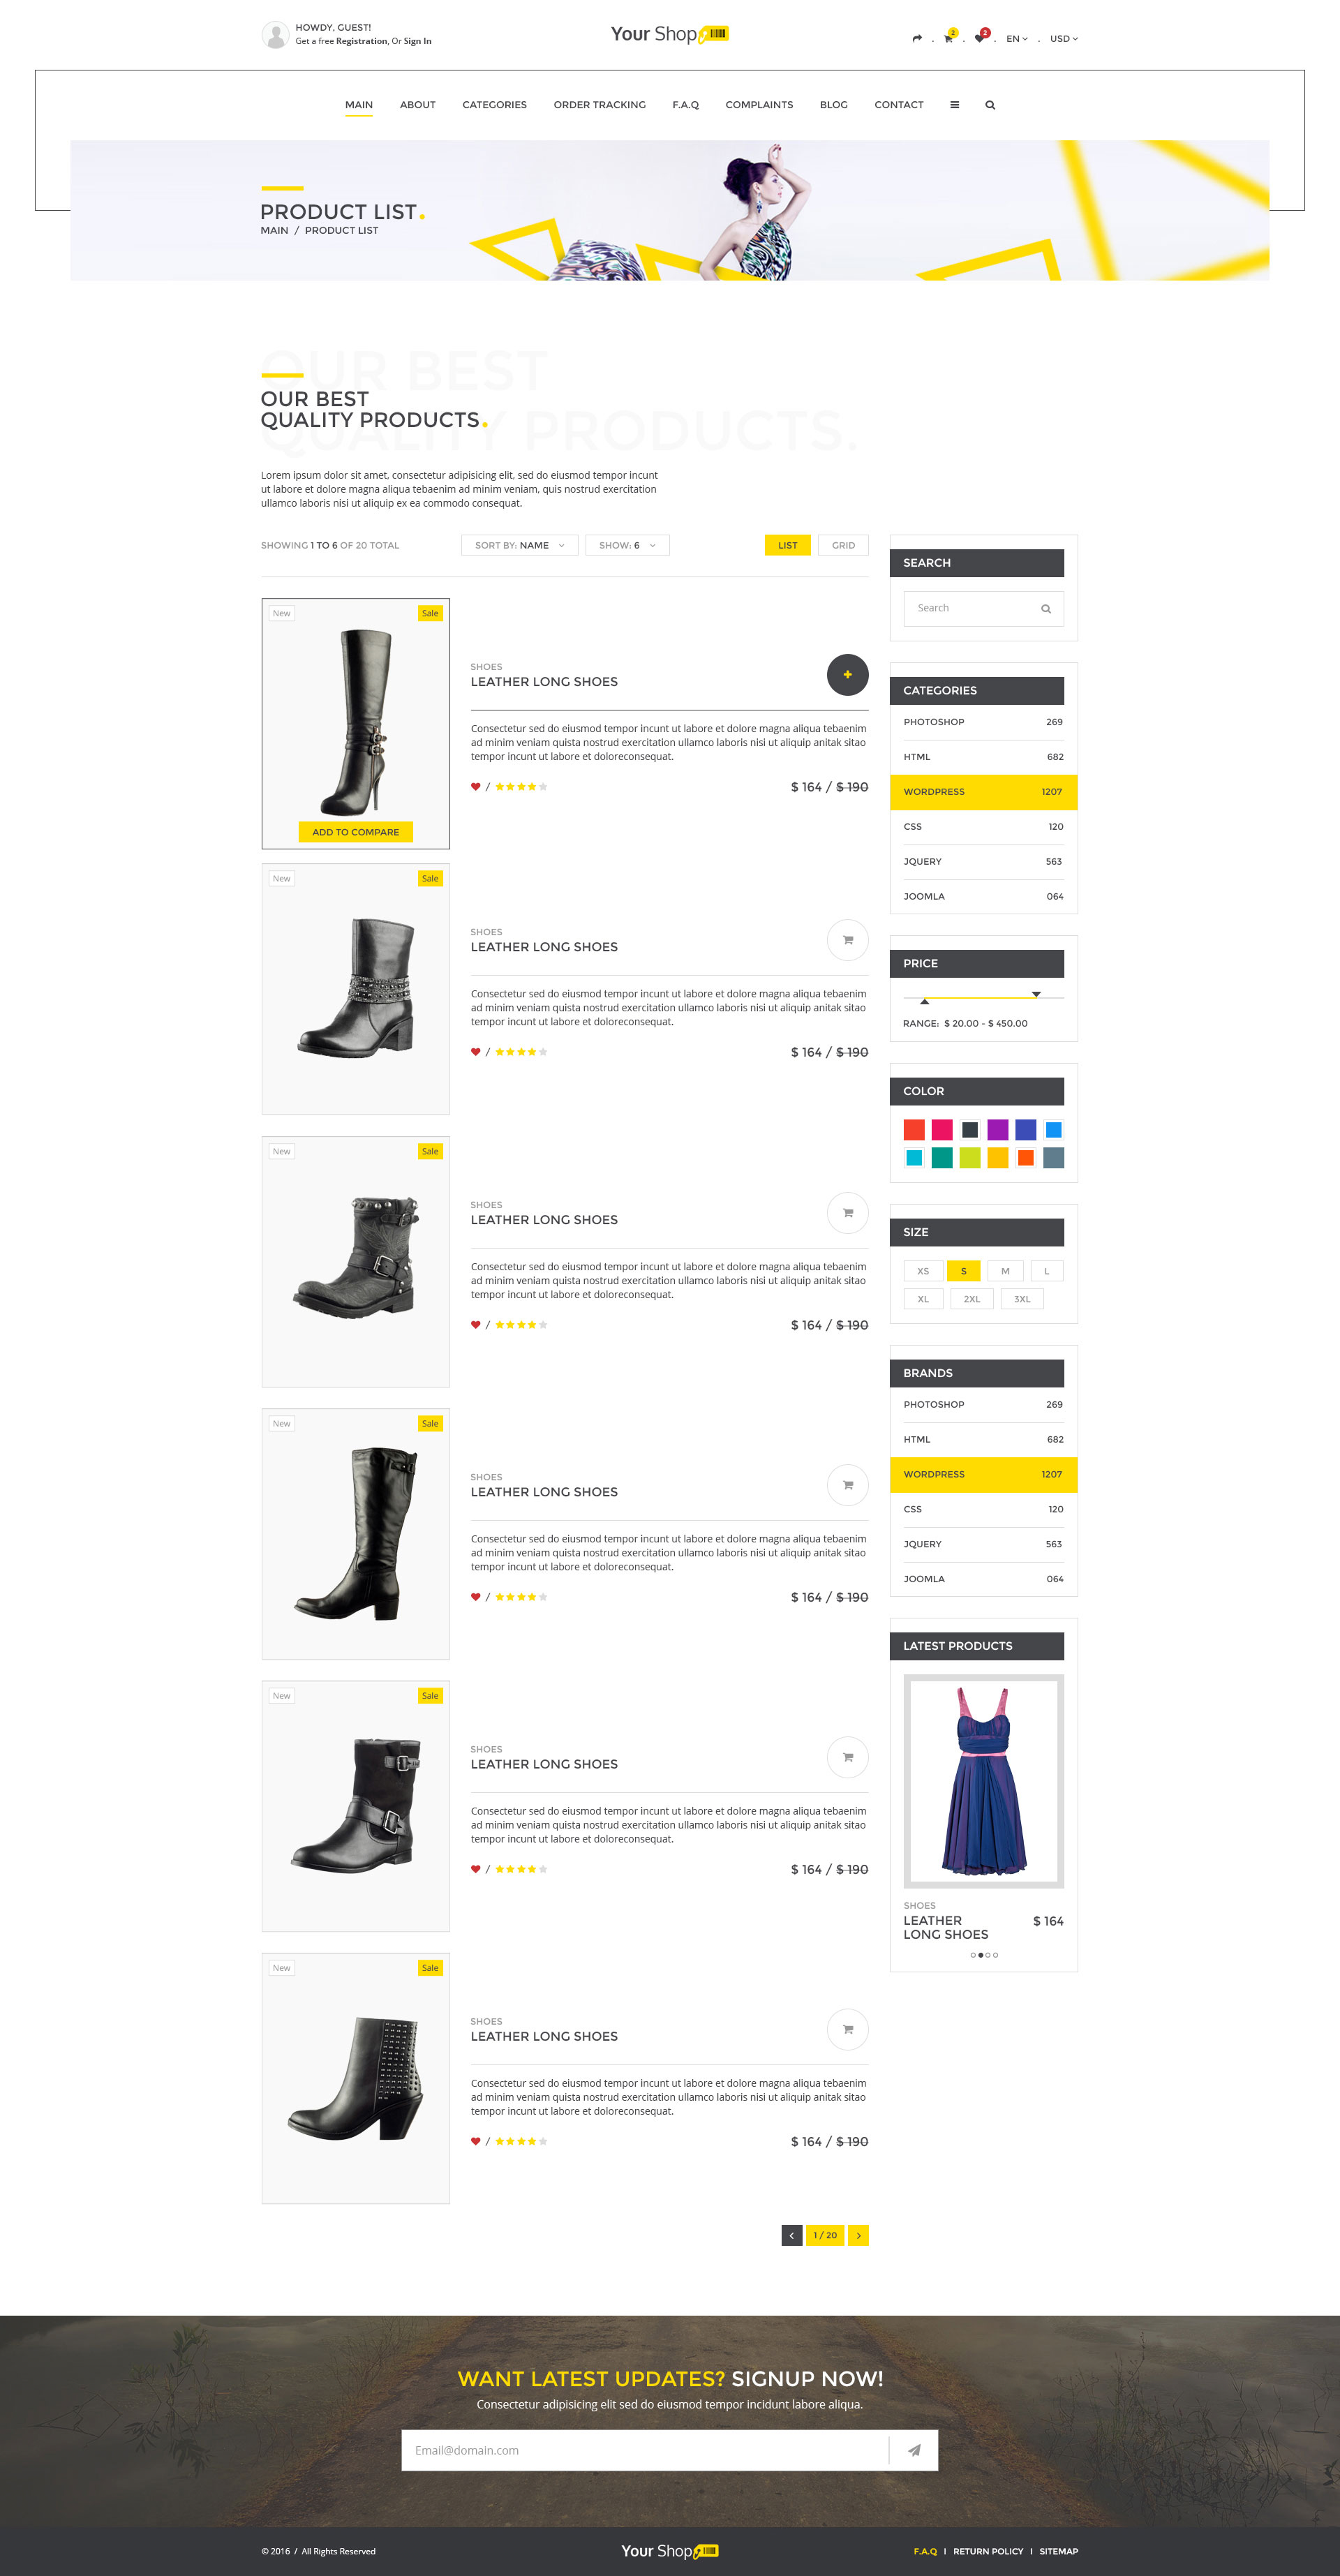Open the shopping cart icon in header
Image resolution: width=1340 pixels, height=2576 pixels.
pos(948,38)
